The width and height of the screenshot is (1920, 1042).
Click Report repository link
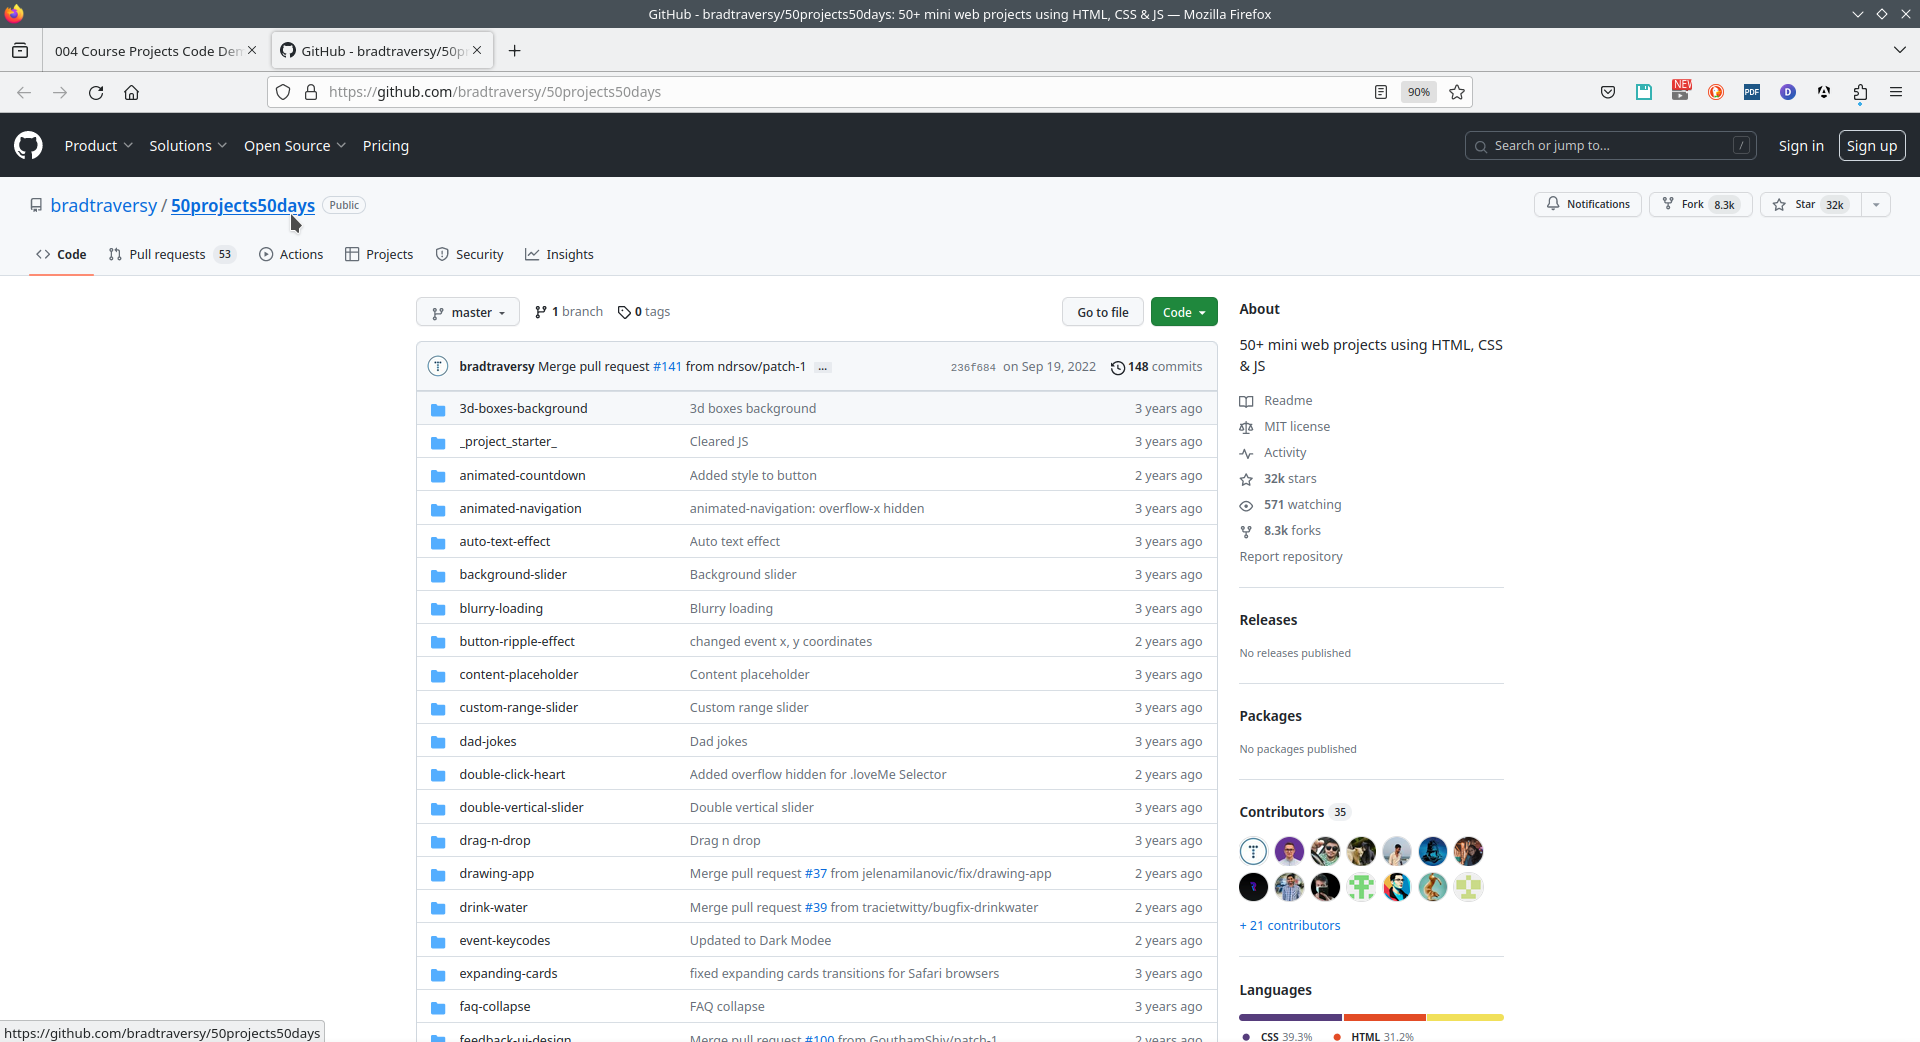1291,557
